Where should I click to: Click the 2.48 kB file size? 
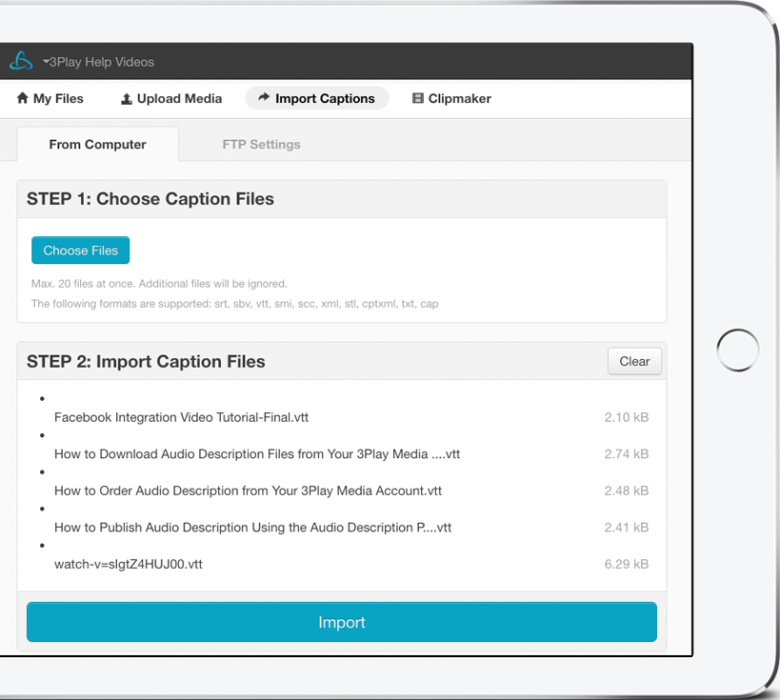point(626,491)
